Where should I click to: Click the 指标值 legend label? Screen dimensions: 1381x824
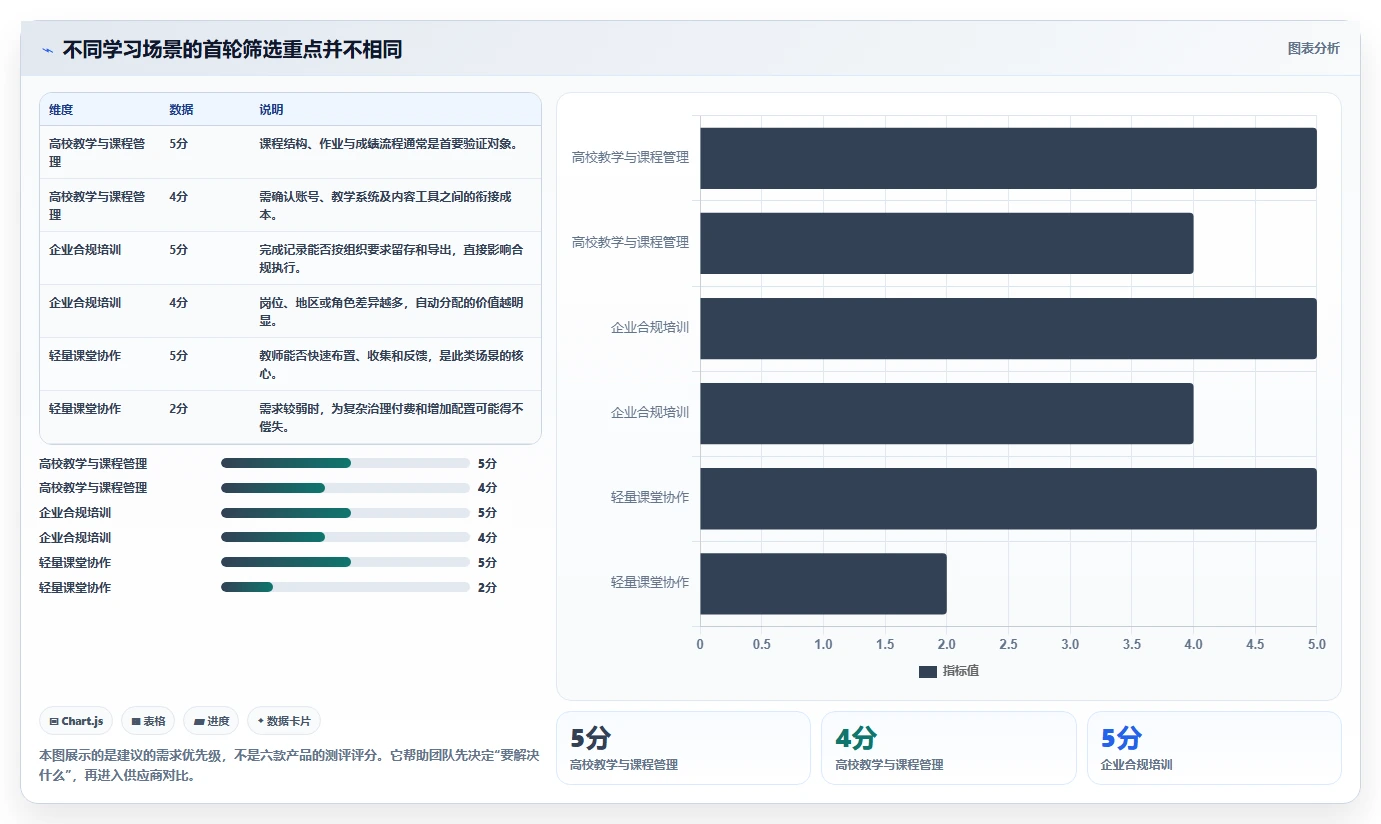coord(961,671)
